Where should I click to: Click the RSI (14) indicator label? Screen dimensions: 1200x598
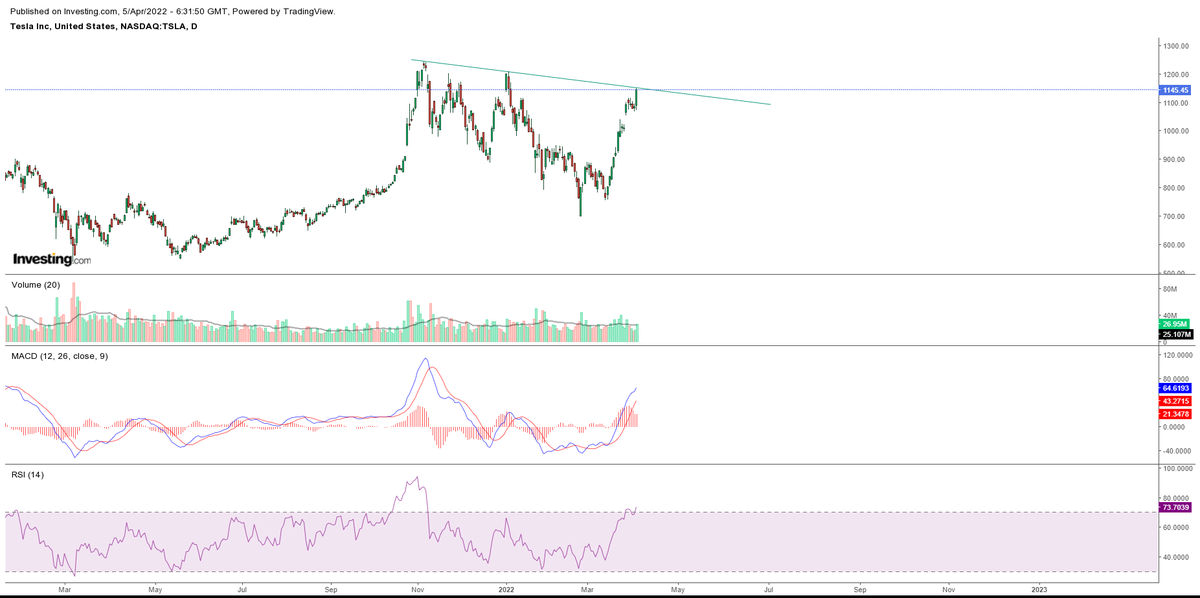click(x=28, y=473)
